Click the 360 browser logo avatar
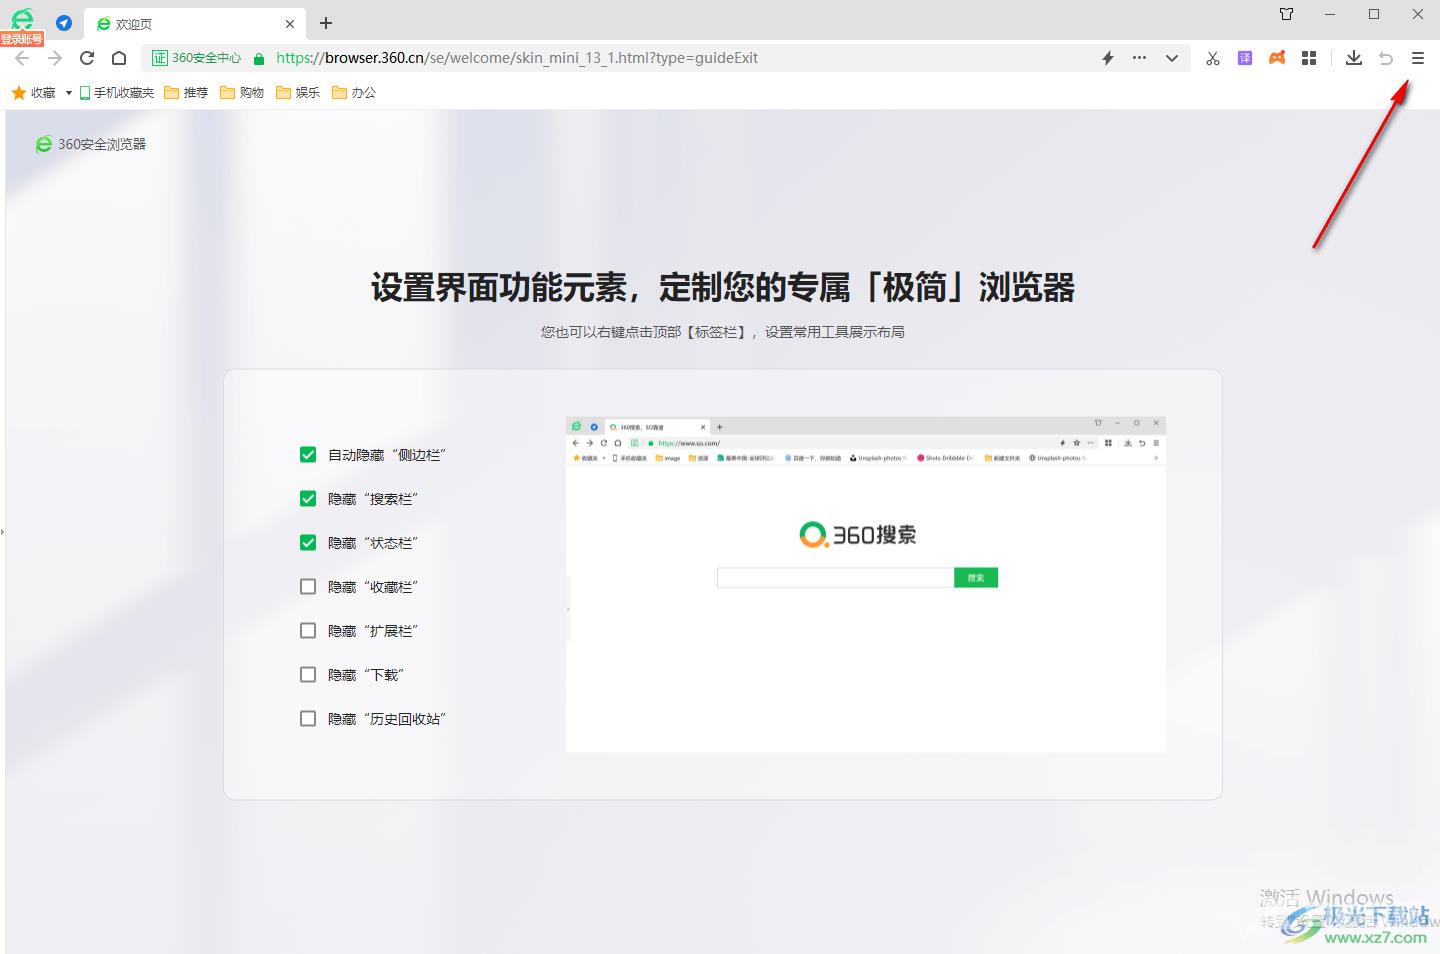This screenshot has width=1440, height=954. (22, 19)
